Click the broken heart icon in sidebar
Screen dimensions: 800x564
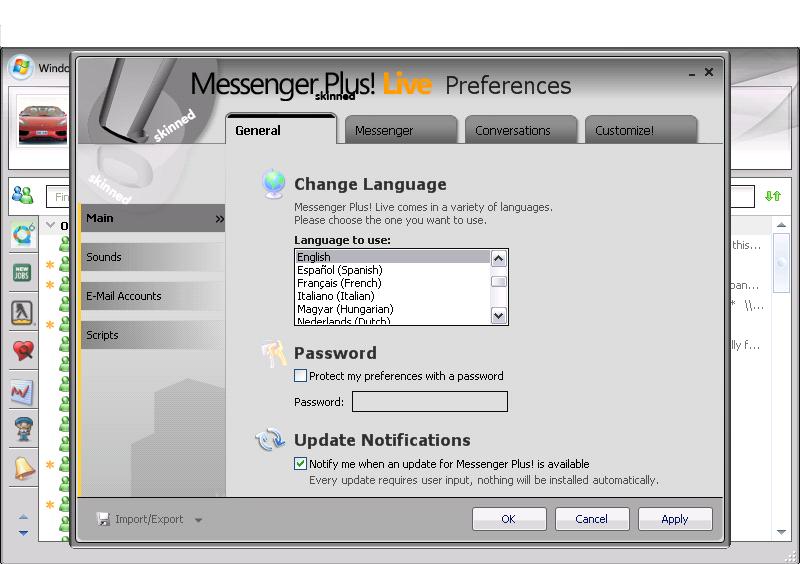coord(22,350)
